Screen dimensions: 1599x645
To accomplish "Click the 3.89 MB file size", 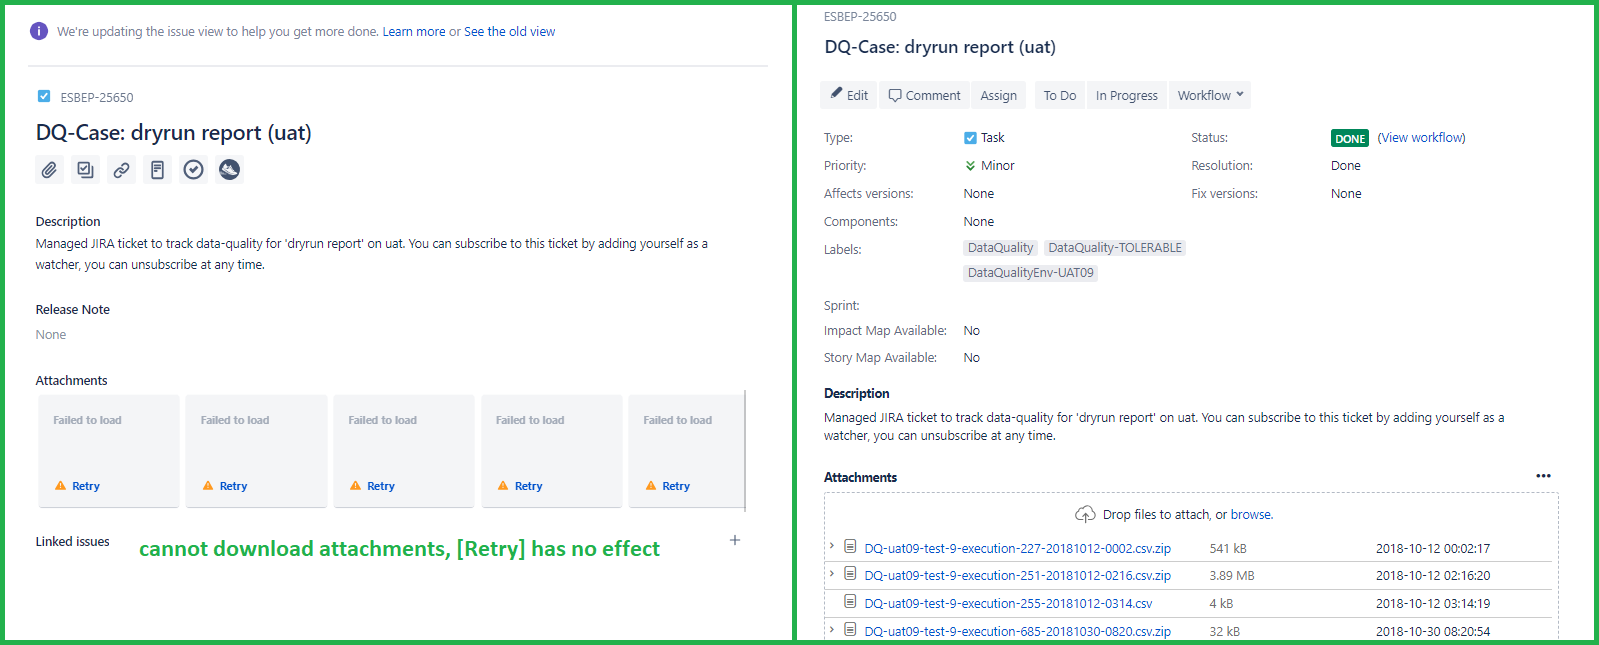I will click(1232, 575).
